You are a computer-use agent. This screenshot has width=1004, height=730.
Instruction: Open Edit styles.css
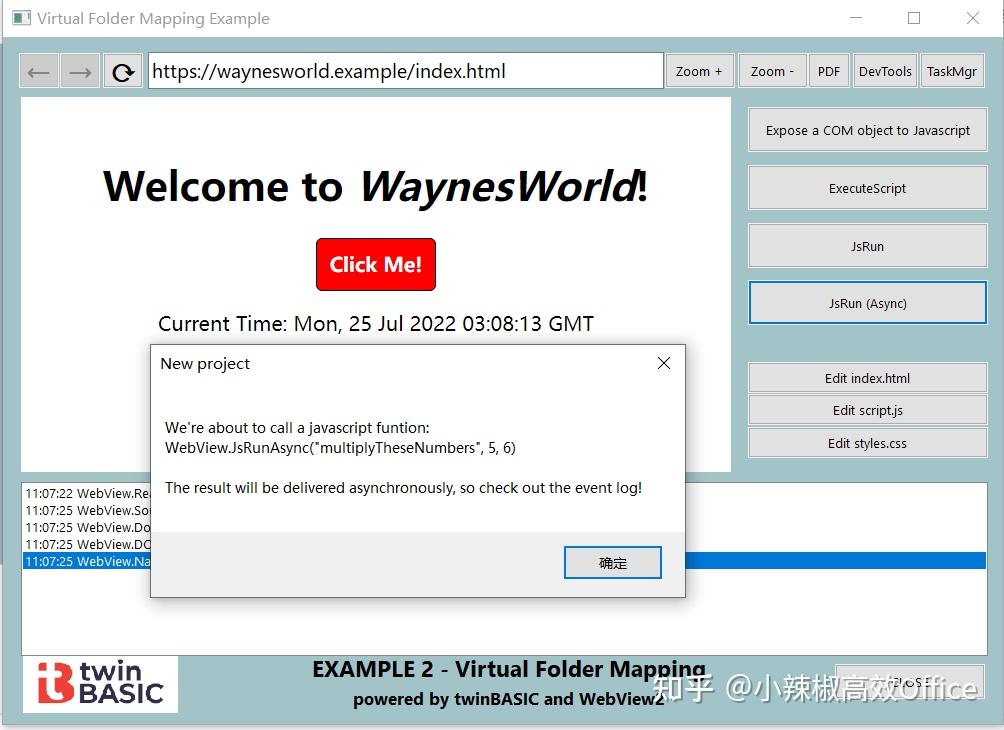pyautogui.click(x=866, y=442)
